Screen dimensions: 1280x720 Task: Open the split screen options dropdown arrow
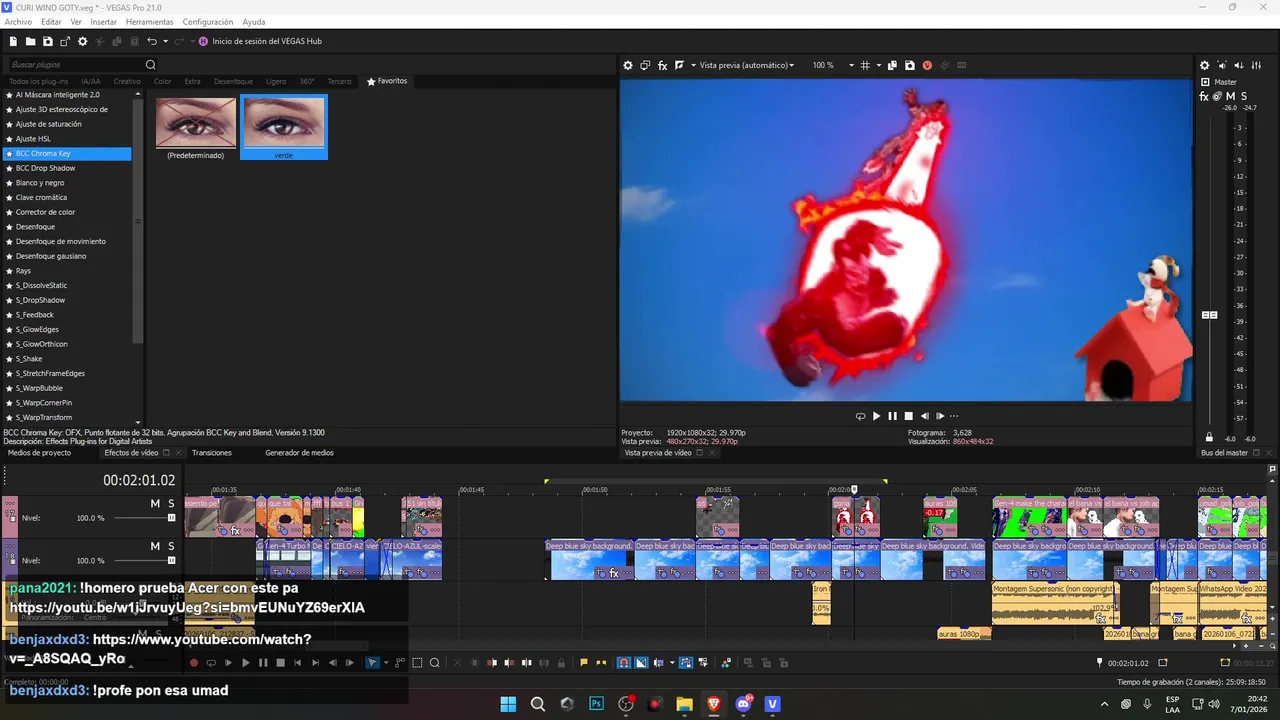pos(693,65)
